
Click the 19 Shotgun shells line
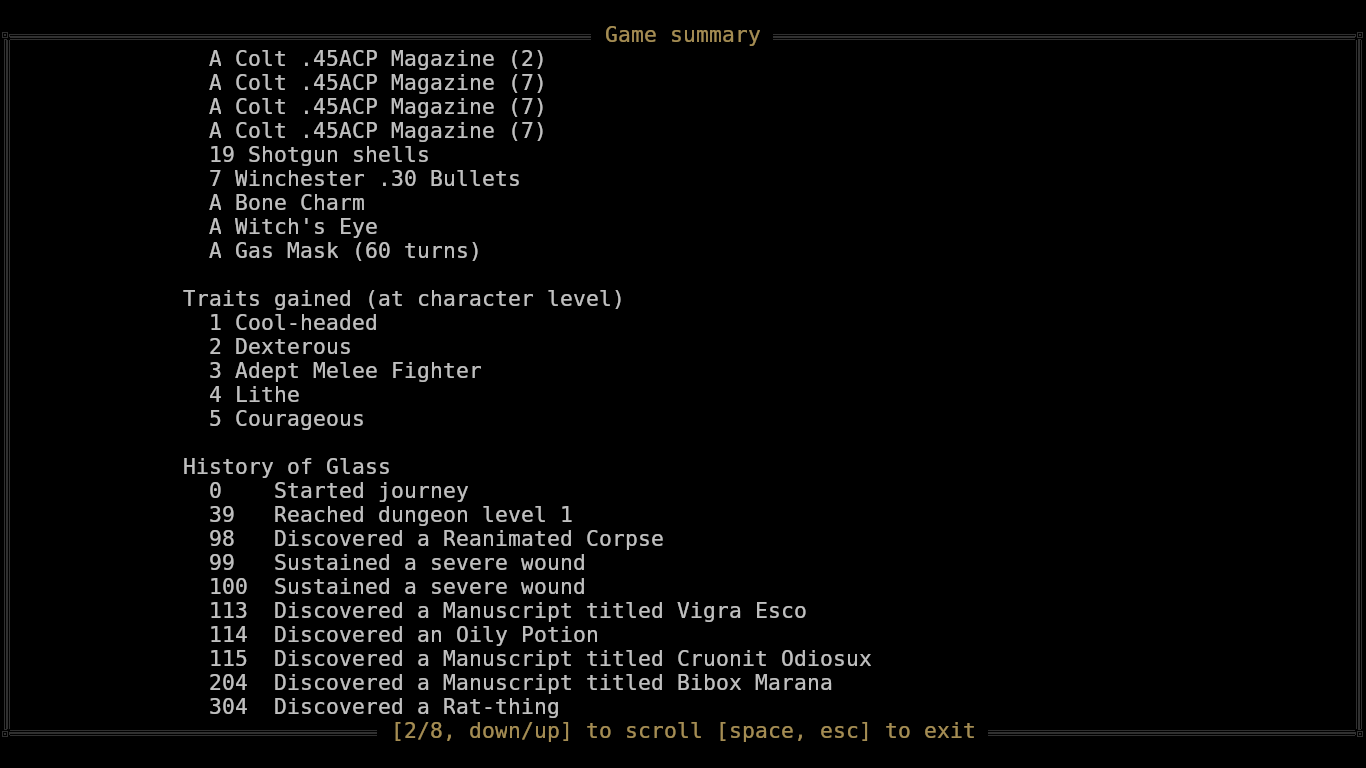(x=319, y=155)
